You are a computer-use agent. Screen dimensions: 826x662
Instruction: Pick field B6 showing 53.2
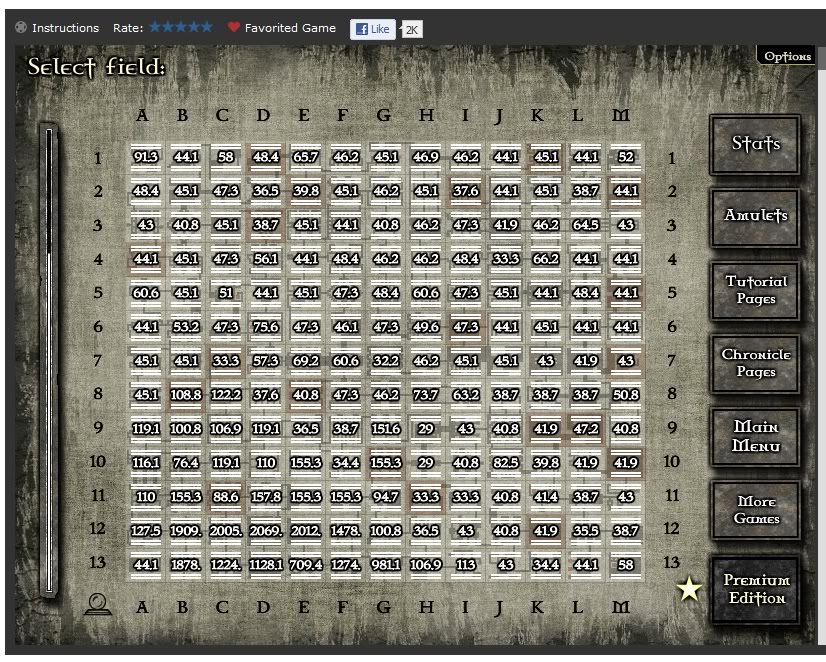point(186,327)
